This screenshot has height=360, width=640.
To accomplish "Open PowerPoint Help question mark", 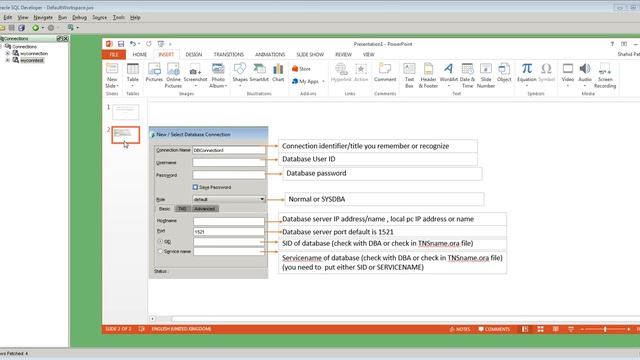I will (x=612, y=44).
